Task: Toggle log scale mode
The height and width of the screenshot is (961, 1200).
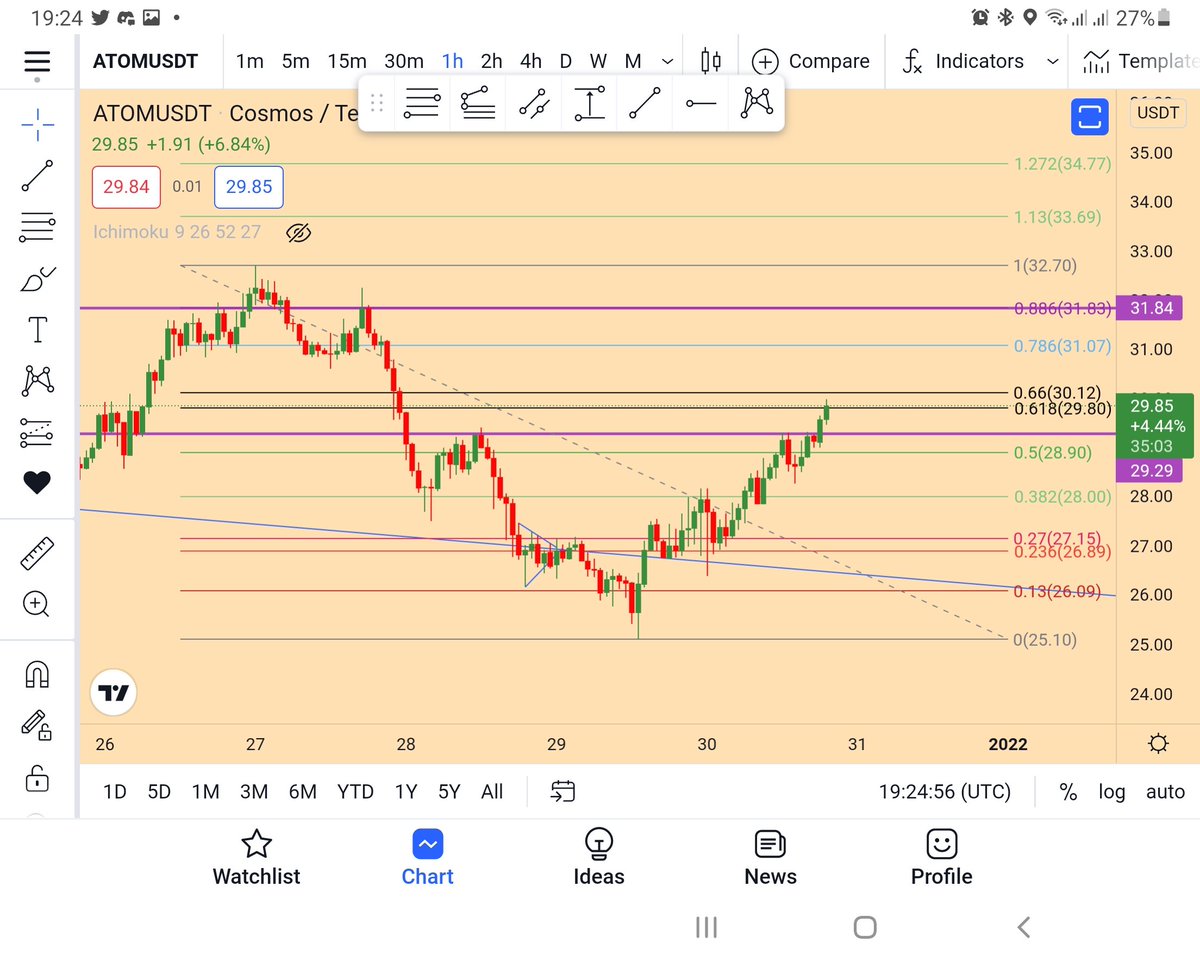Action: pyautogui.click(x=1112, y=792)
